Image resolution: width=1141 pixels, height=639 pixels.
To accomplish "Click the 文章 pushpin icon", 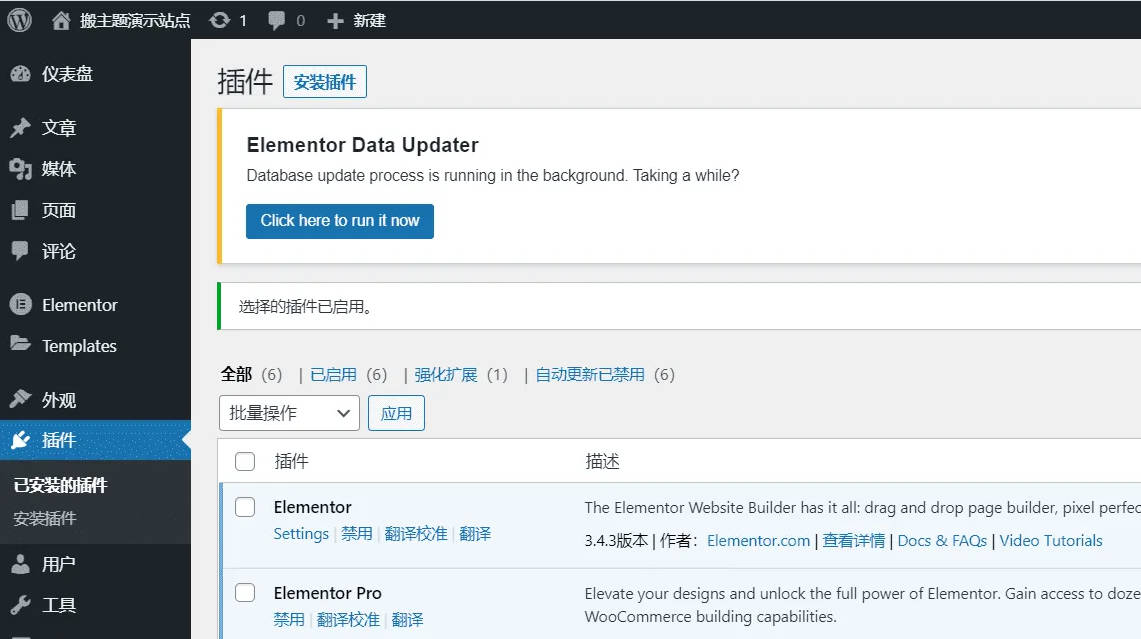I will click(20, 127).
